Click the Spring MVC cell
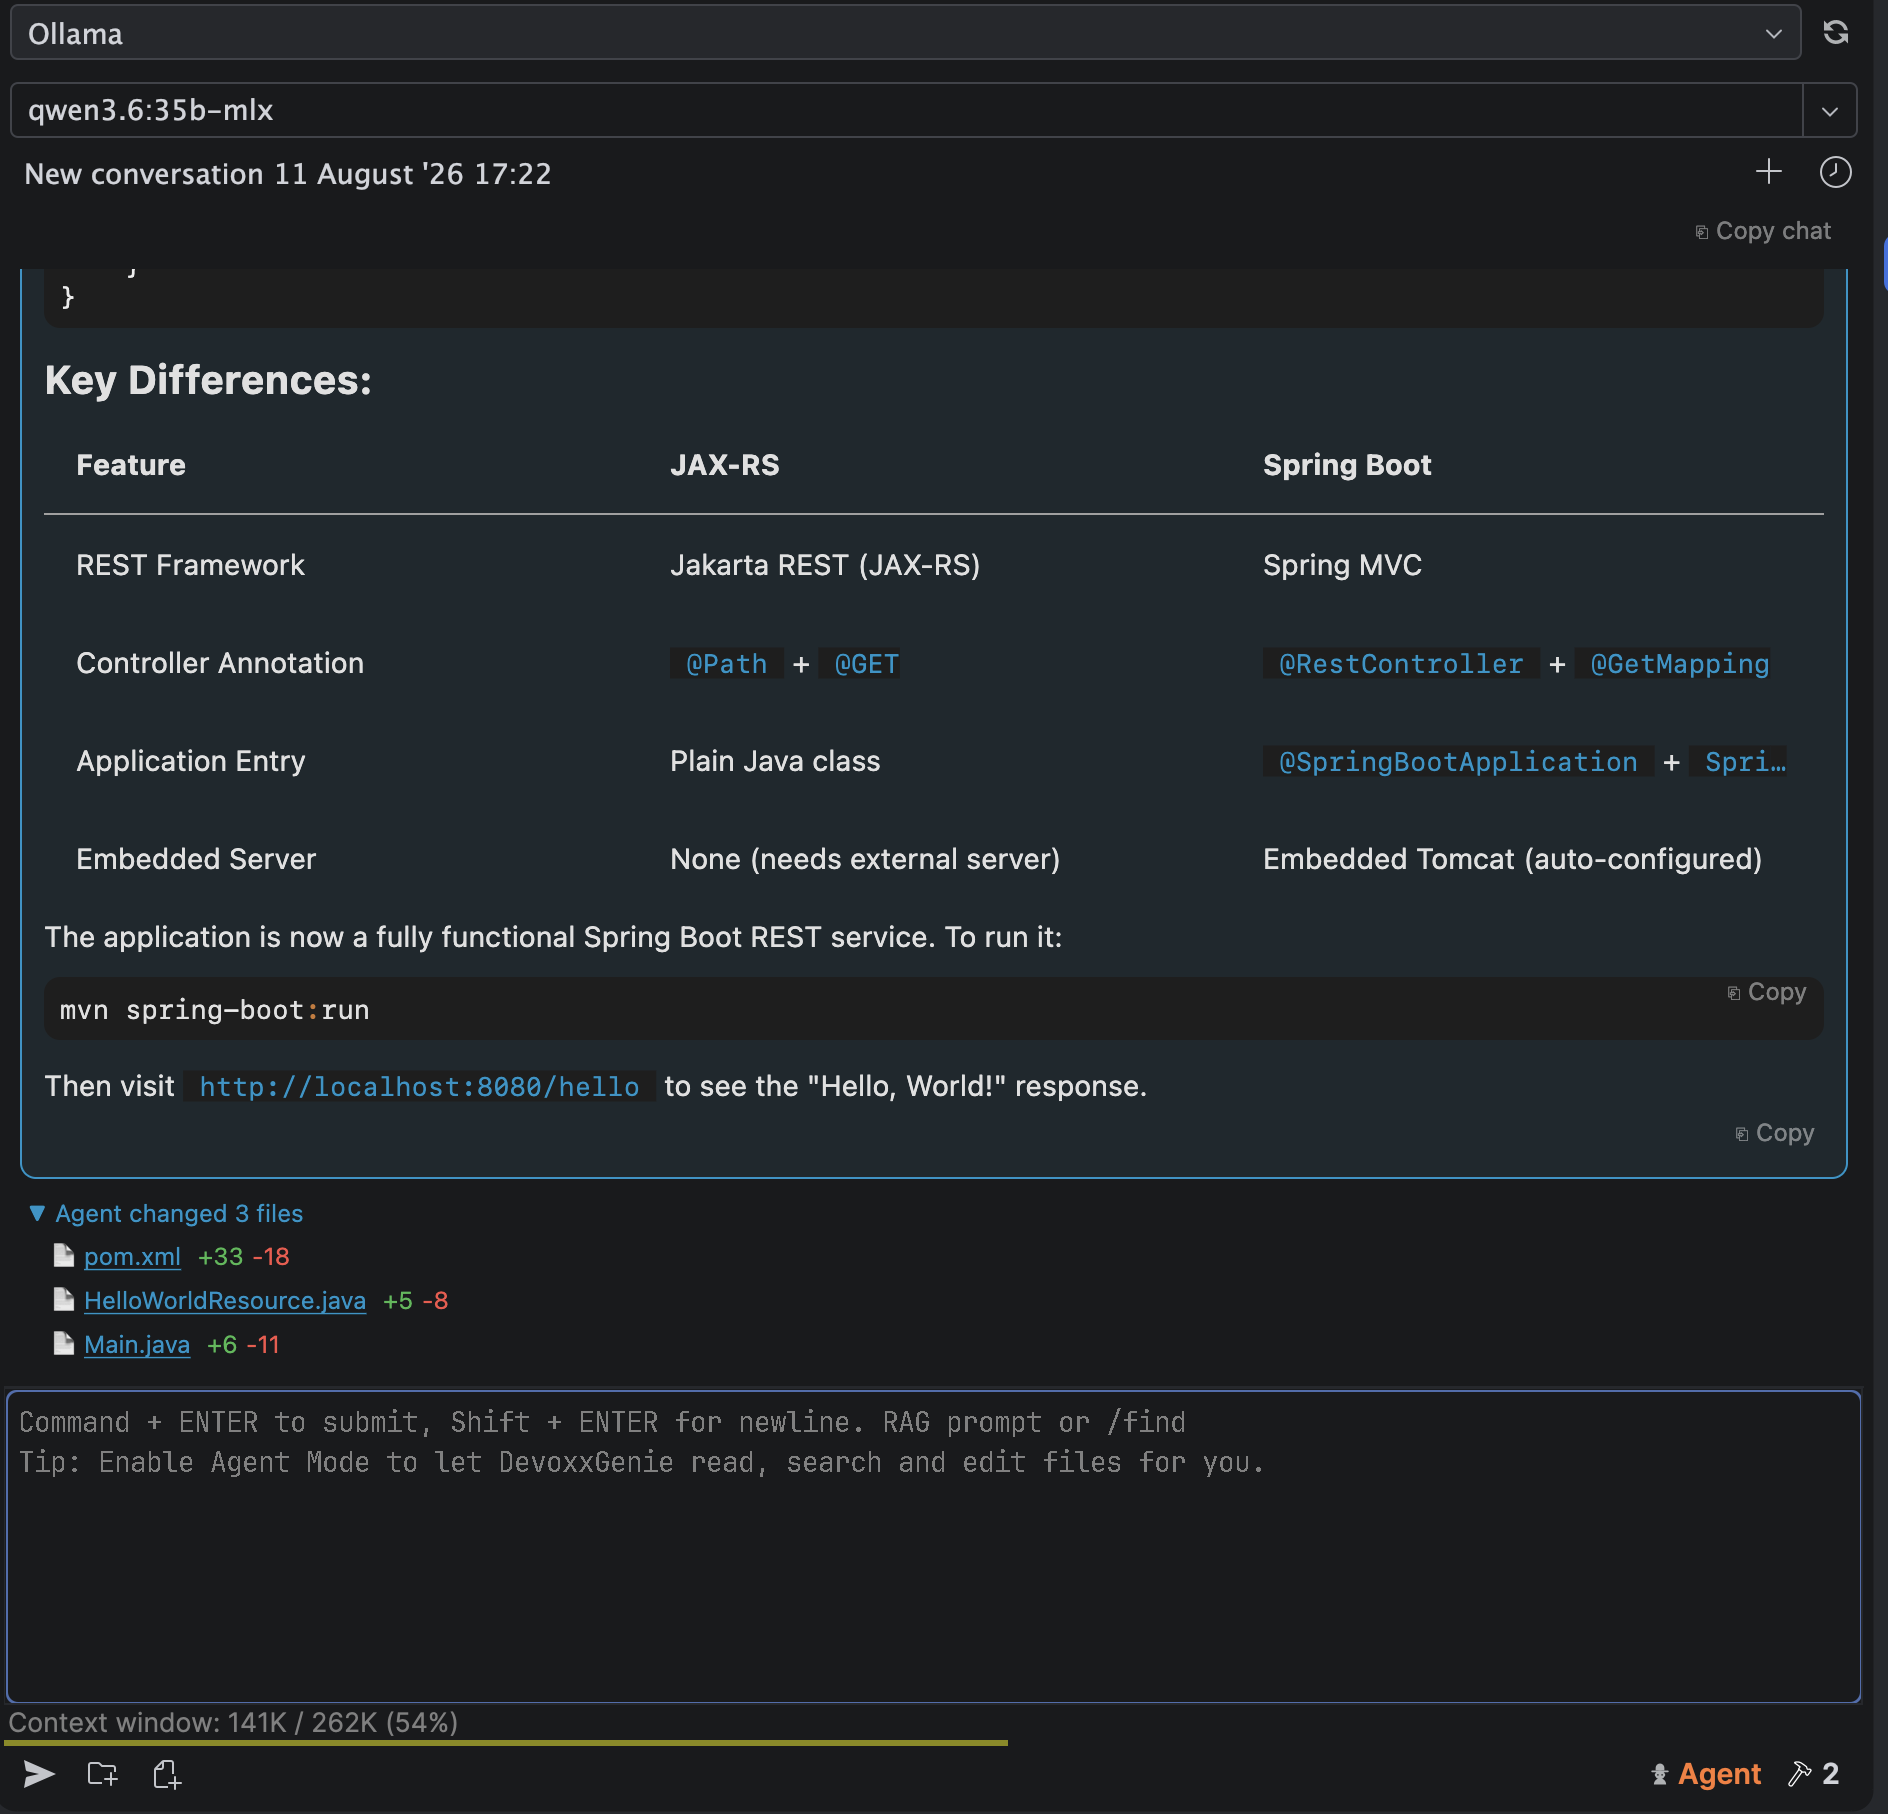1888x1814 pixels. (x=1342, y=565)
